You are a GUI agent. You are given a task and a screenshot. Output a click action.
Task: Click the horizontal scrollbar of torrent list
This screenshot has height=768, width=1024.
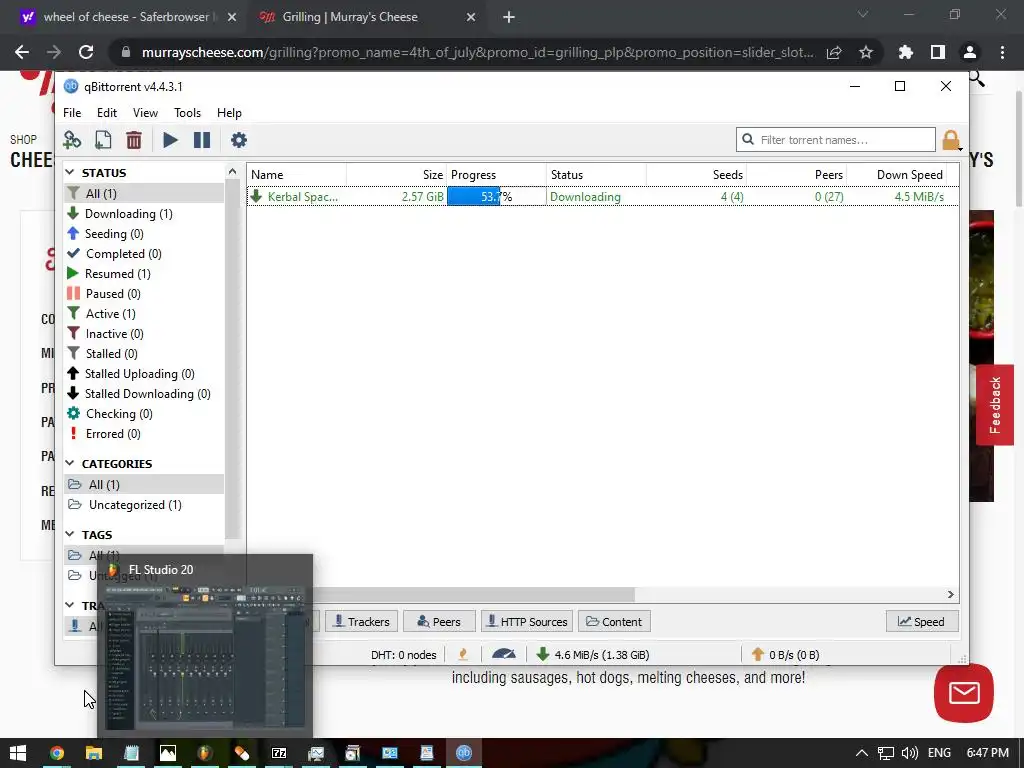pyautogui.click(x=473, y=594)
